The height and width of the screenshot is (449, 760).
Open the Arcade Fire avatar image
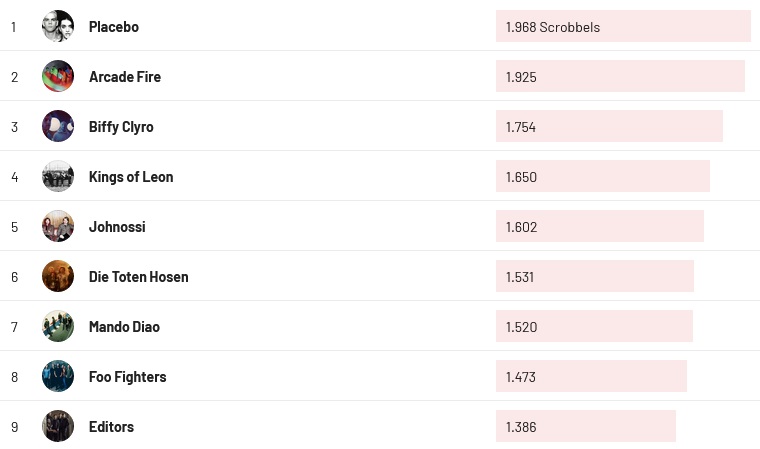(58, 77)
